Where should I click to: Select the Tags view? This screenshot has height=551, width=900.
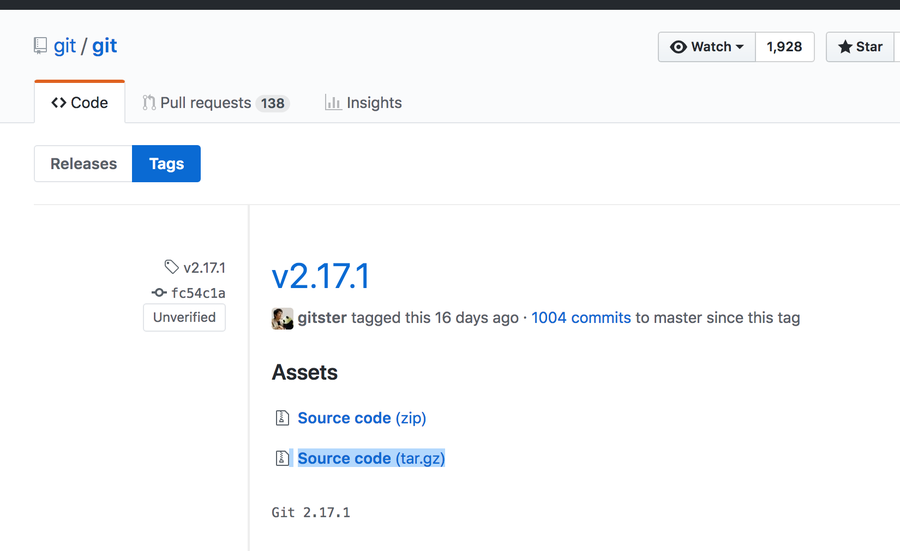pos(166,164)
